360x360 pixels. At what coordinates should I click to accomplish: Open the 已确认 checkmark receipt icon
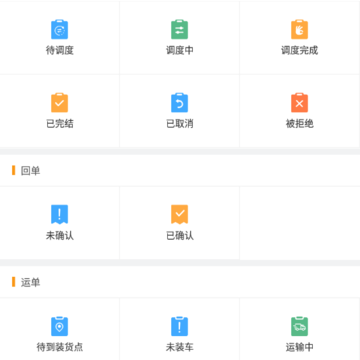coord(179,214)
